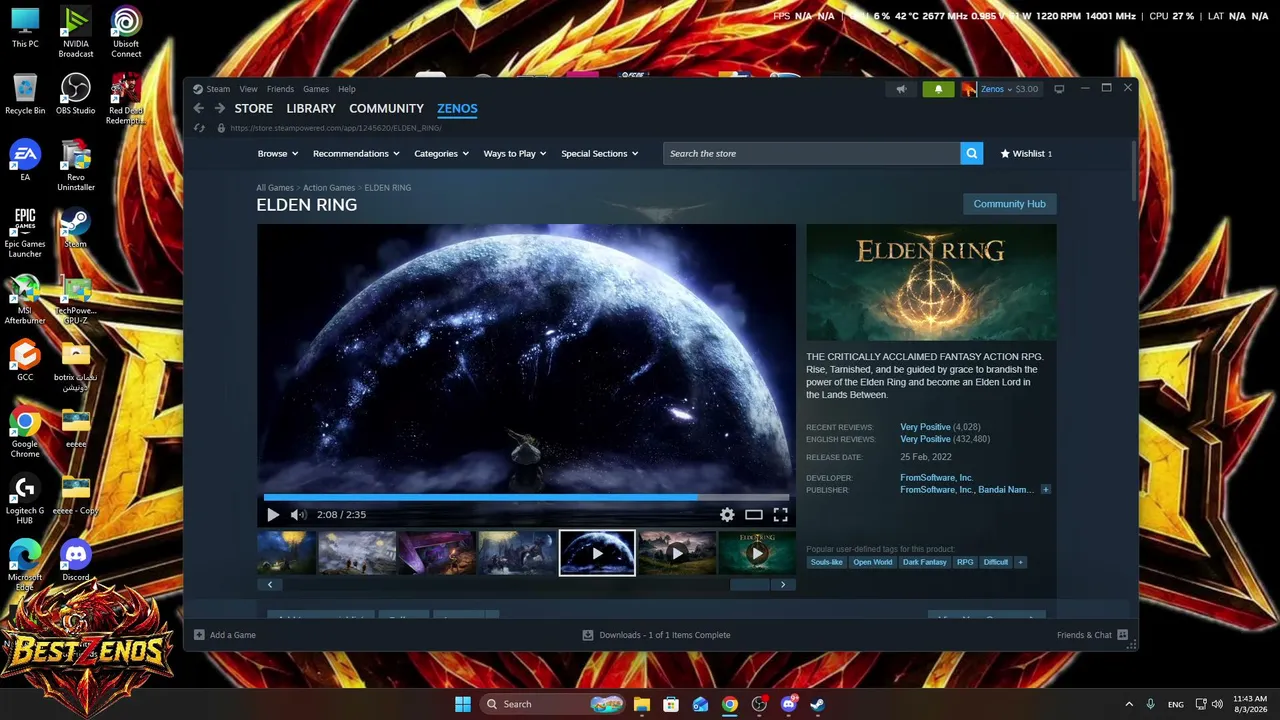Open the FromSoftware, Inc. developer link
1280x720 pixels.
pos(937,478)
